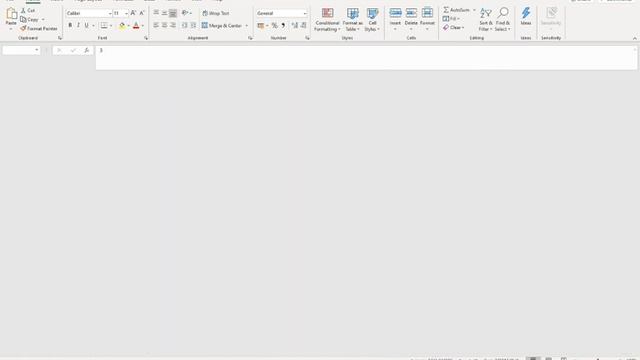The image size is (640, 360).
Task: Open Sort & Filter menu
Action: [x=485, y=19]
